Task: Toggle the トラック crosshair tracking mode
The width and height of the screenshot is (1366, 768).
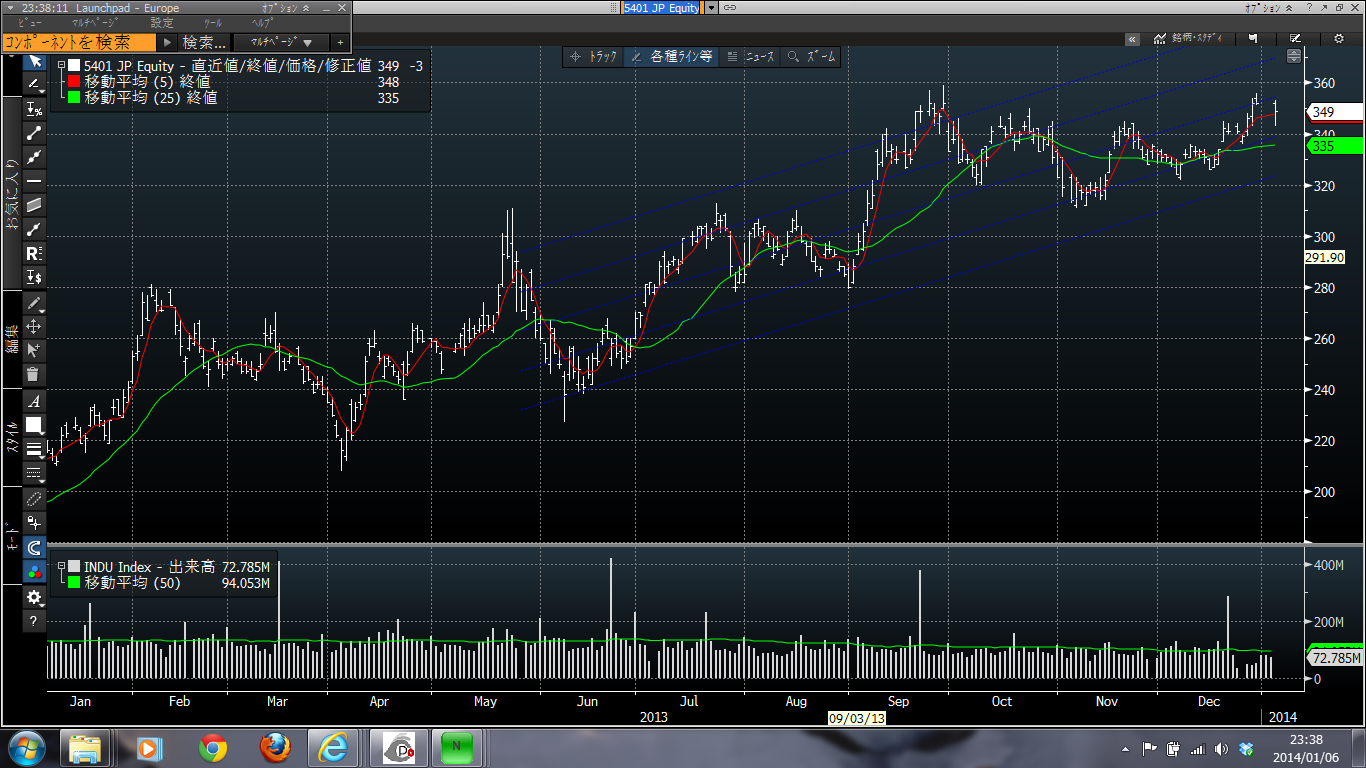Action: coord(593,57)
